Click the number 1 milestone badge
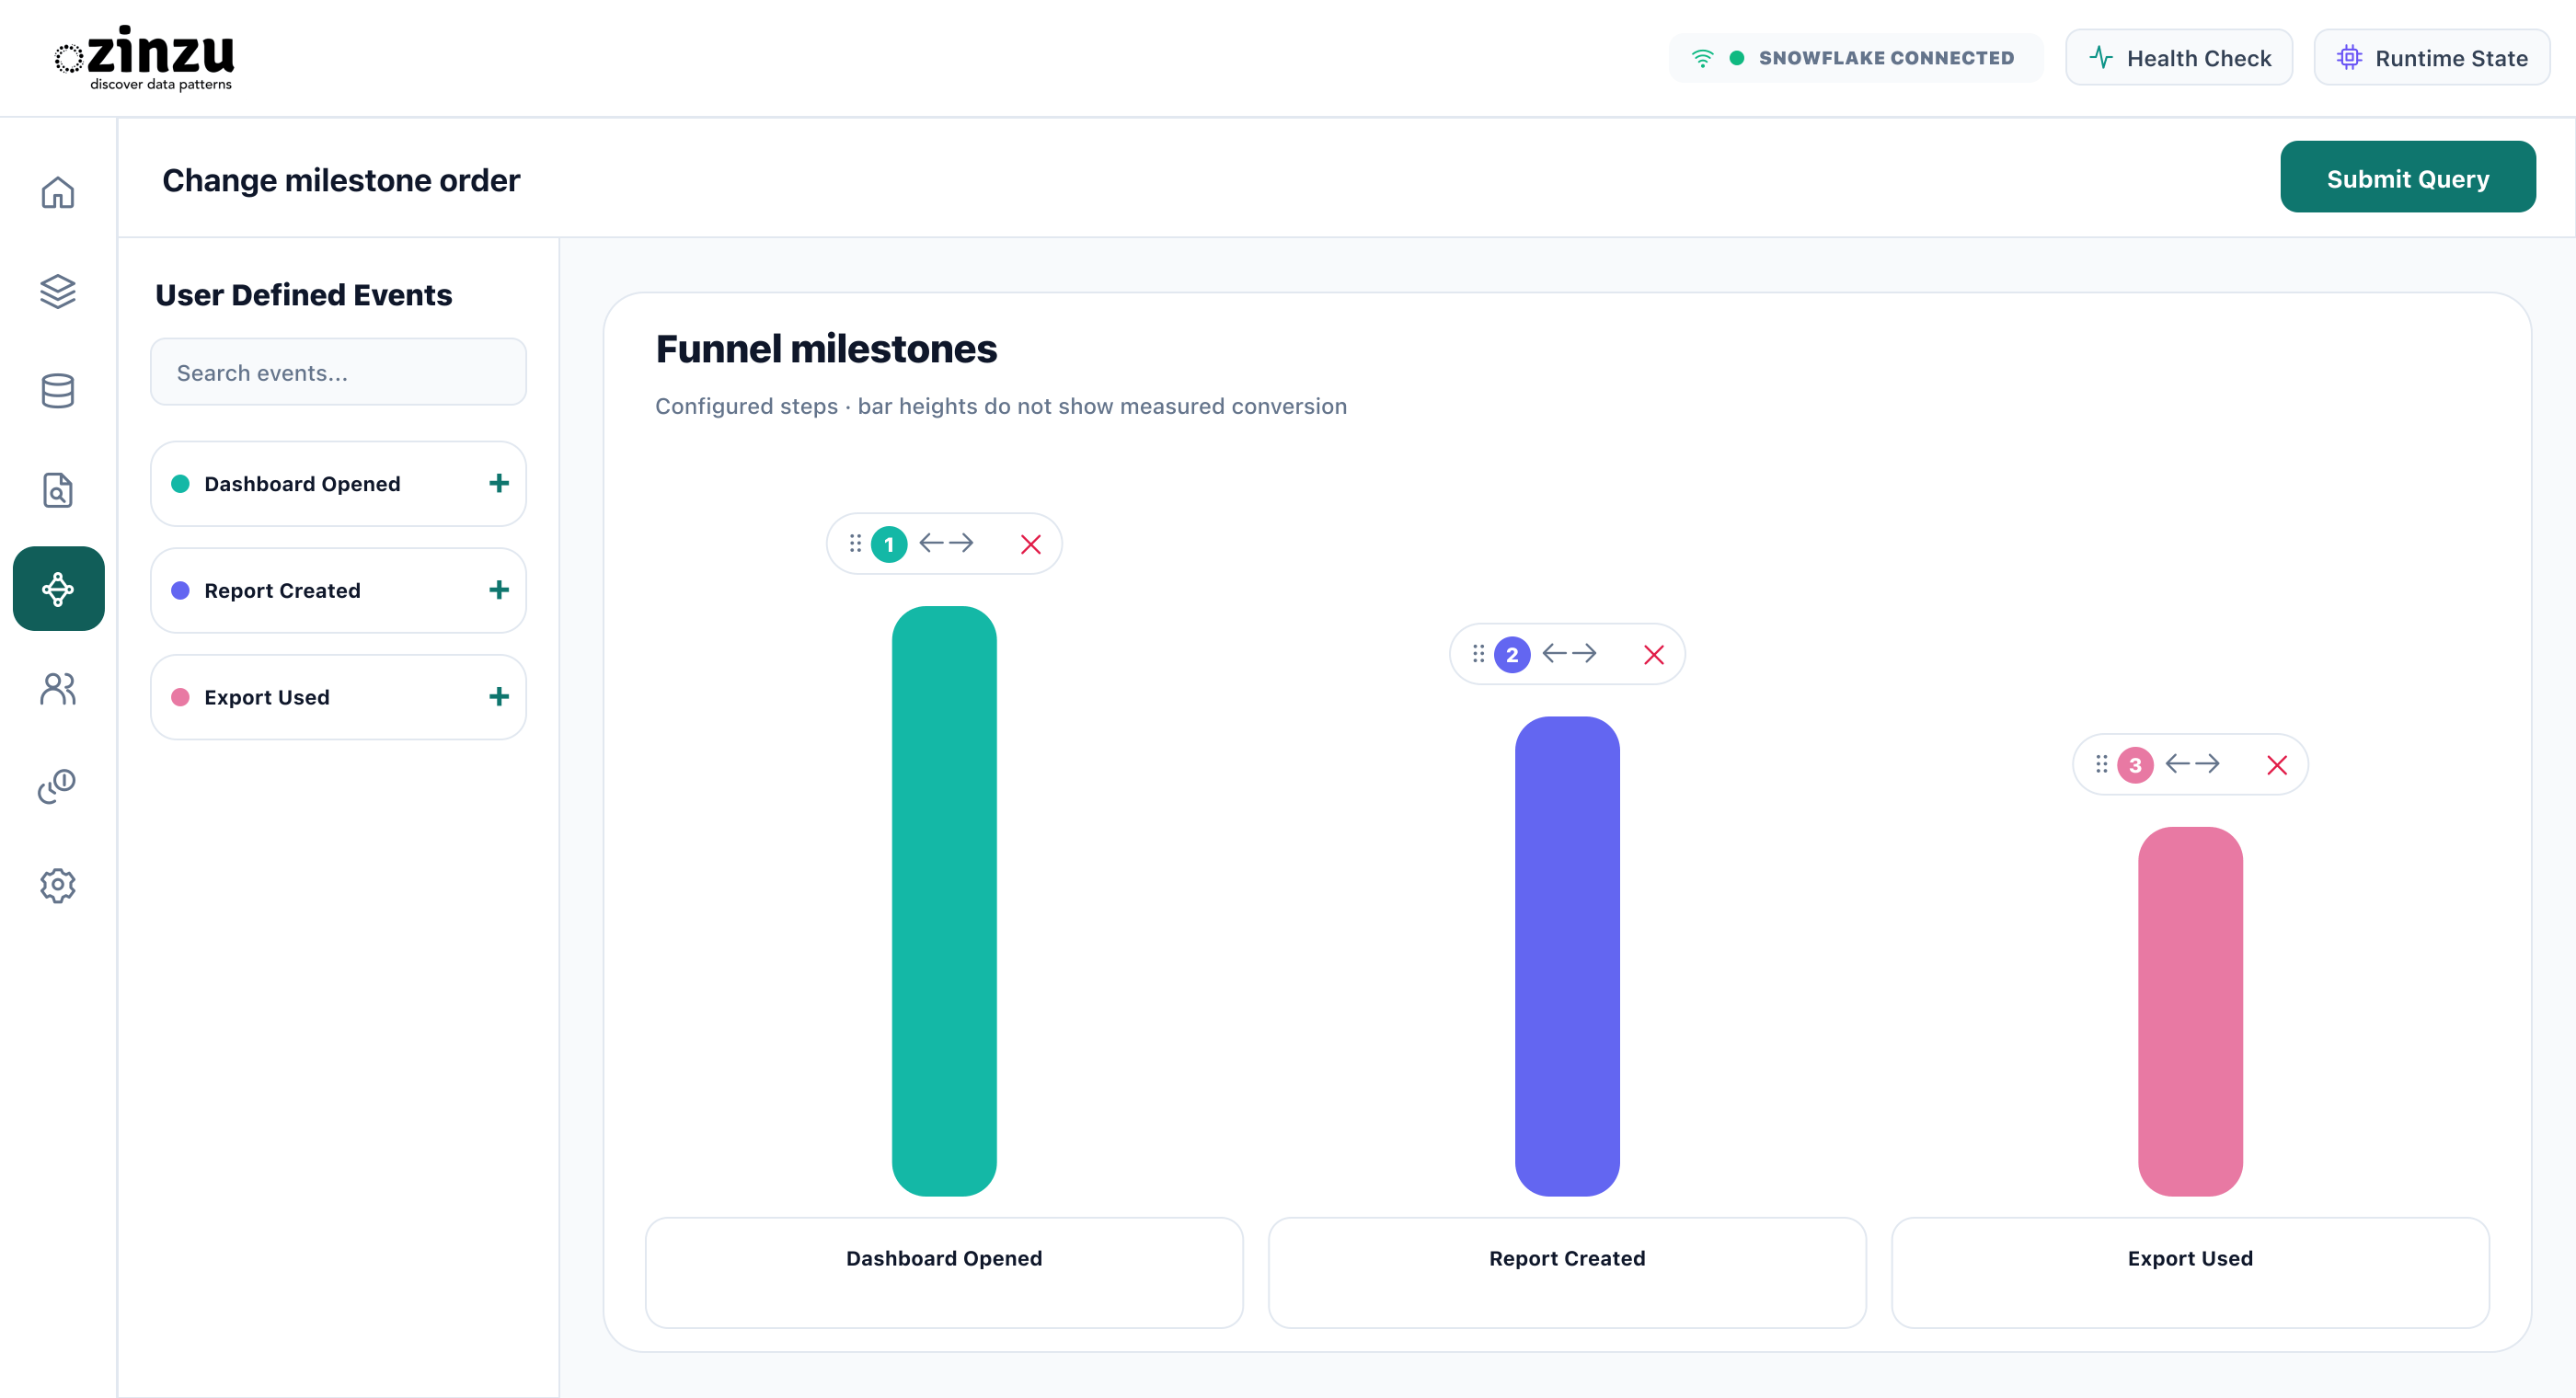2576x1398 pixels. (889, 544)
